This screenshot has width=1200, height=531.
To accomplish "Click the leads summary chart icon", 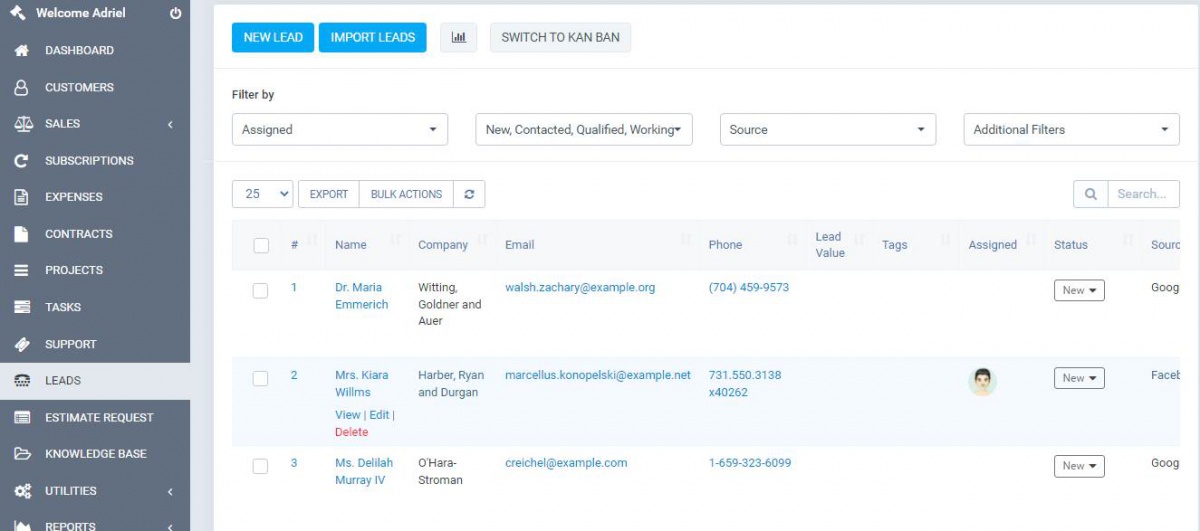I will [x=459, y=38].
